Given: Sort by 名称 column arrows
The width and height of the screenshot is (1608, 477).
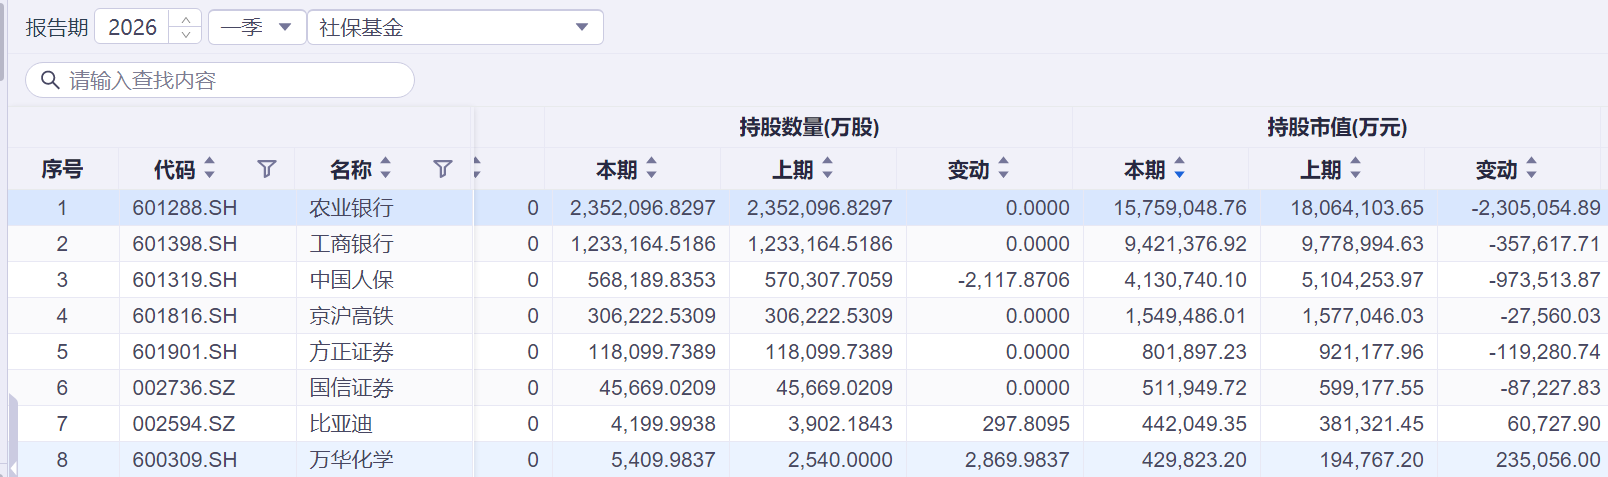Looking at the screenshot, I should [x=386, y=169].
